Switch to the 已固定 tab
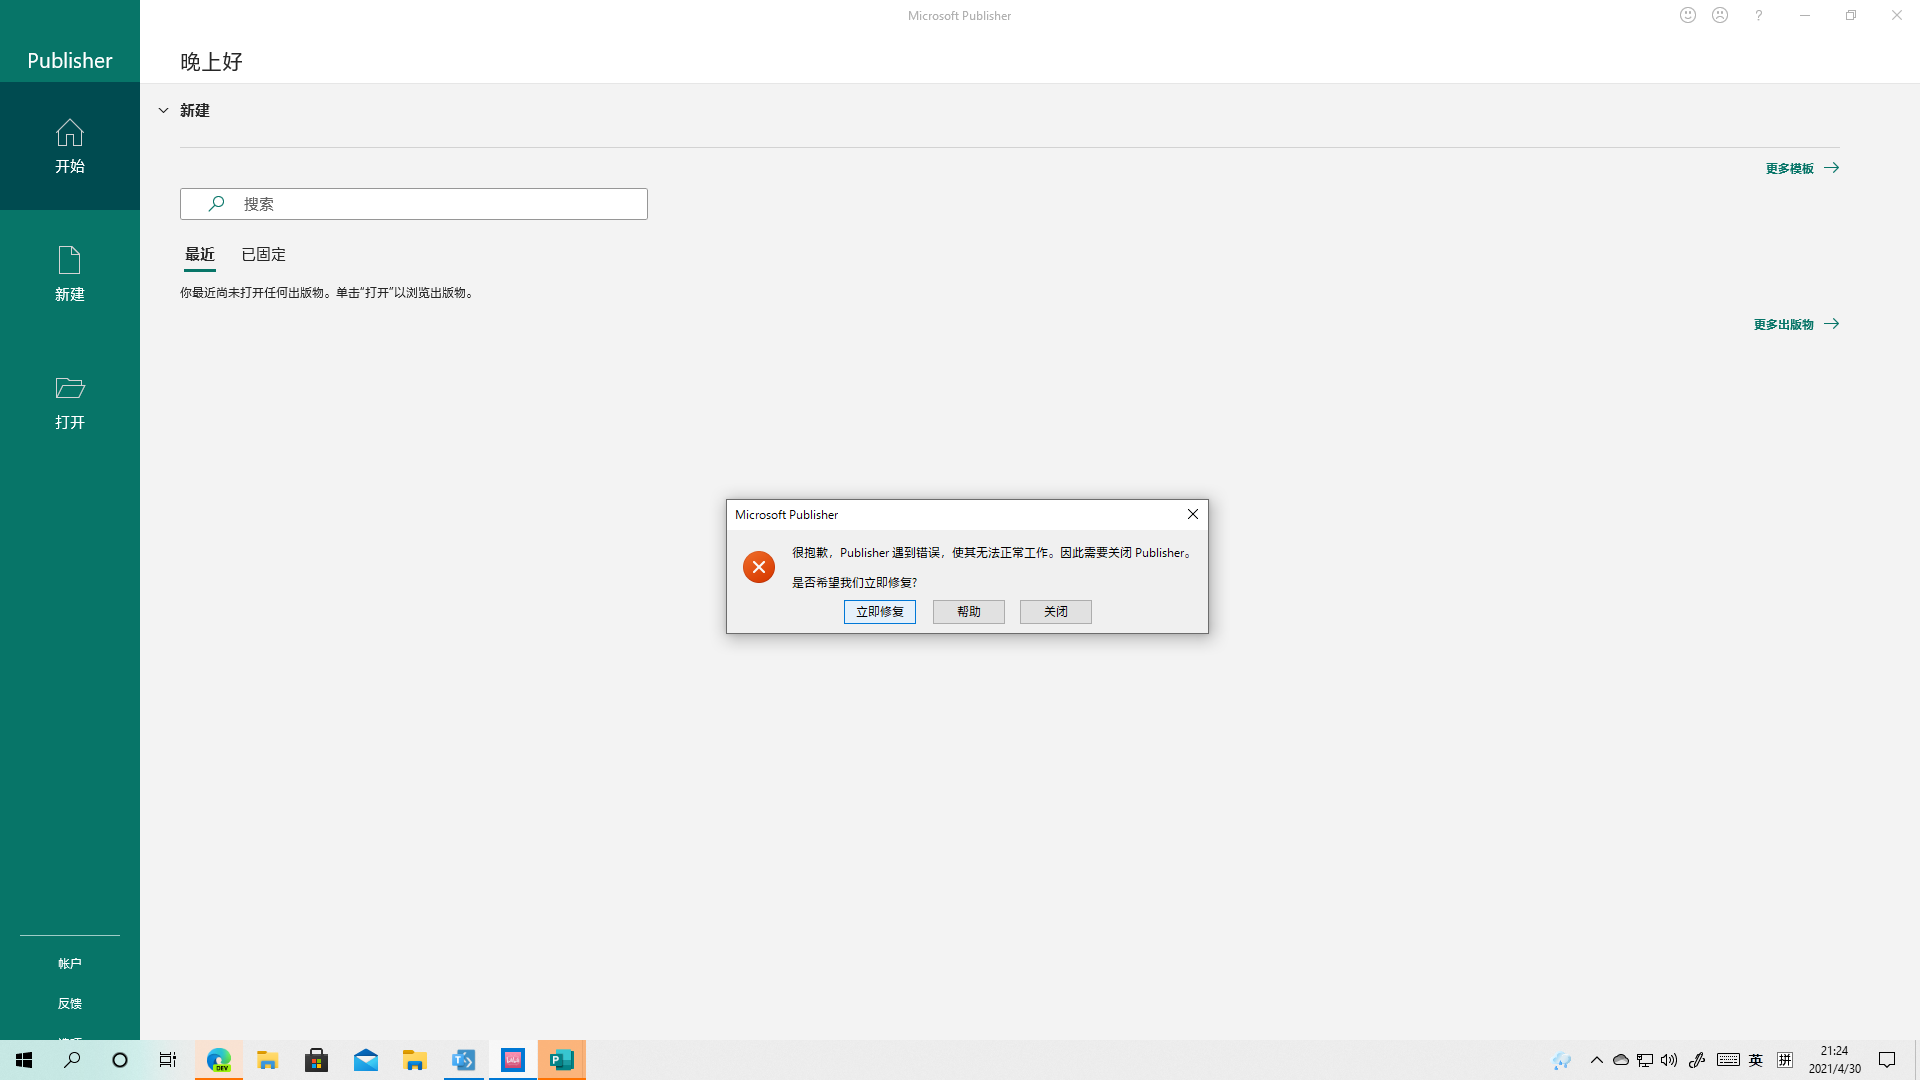The height and width of the screenshot is (1080, 1920). (264, 254)
